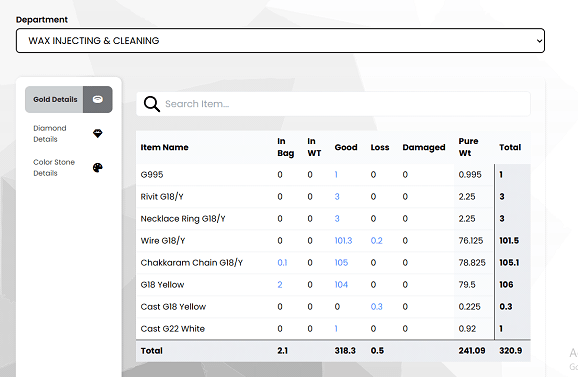This screenshot has width=581, height=377.
Task: Click Good value 1 for Cast G22 White
Action: click(336, 329)
